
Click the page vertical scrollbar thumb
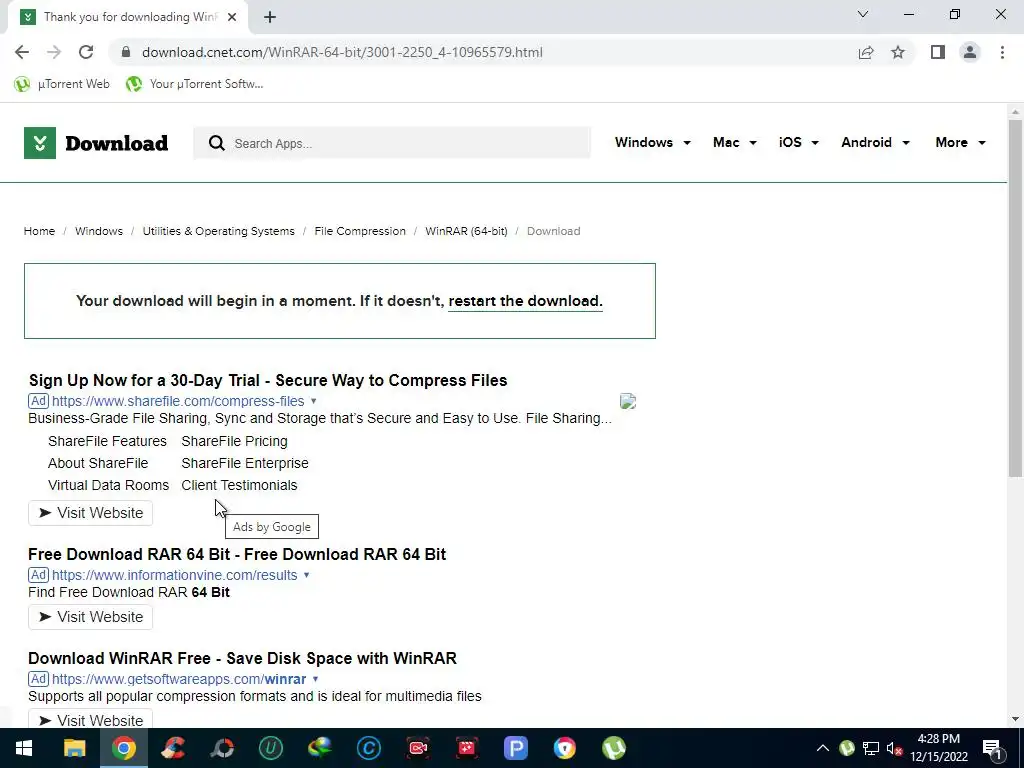[1015, 298]
